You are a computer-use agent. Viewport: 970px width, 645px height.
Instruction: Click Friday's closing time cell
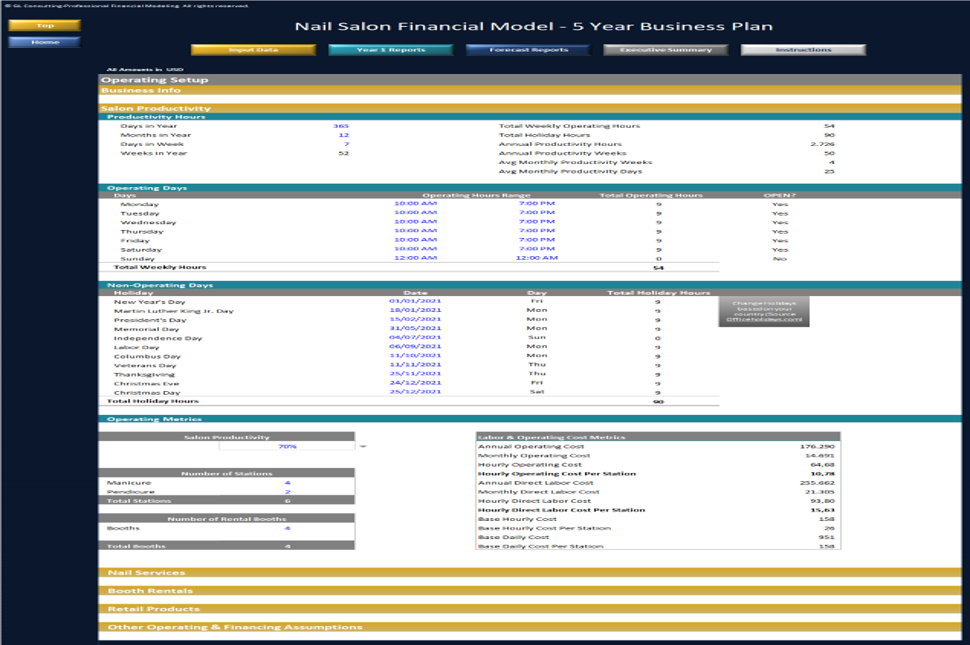click(x=537, y=240)
